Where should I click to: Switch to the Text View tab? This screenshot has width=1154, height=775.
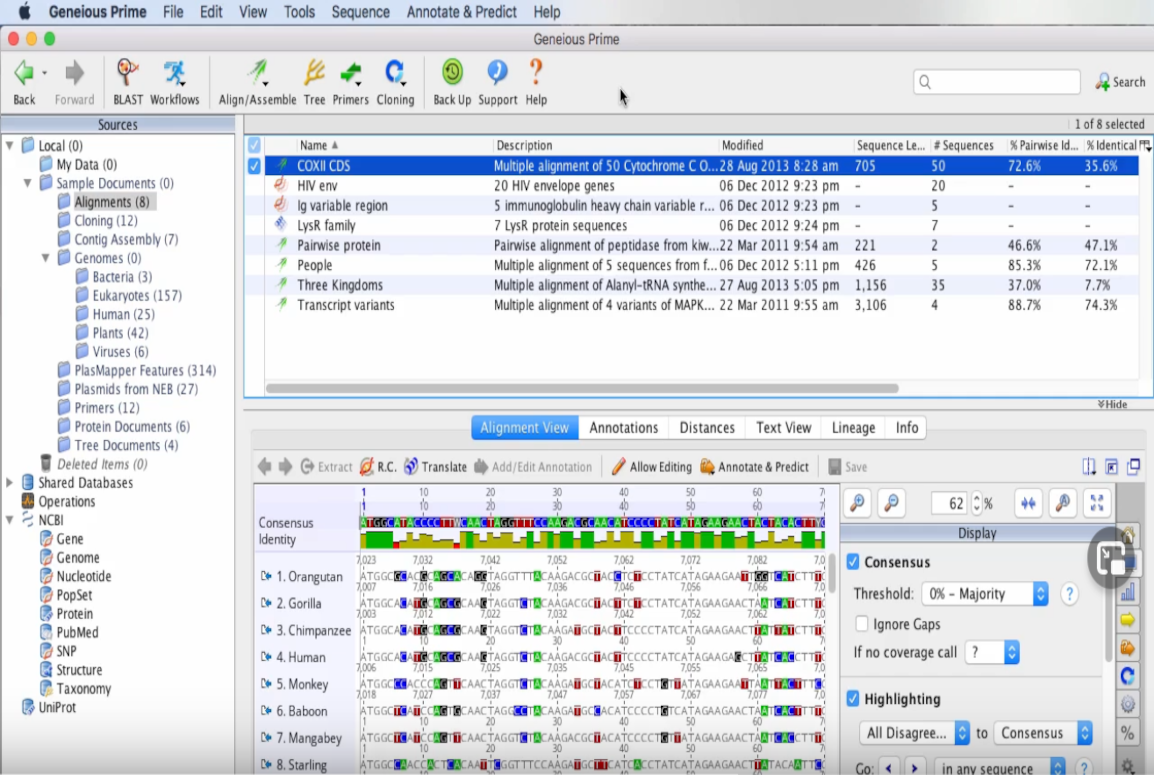point(783,428)
